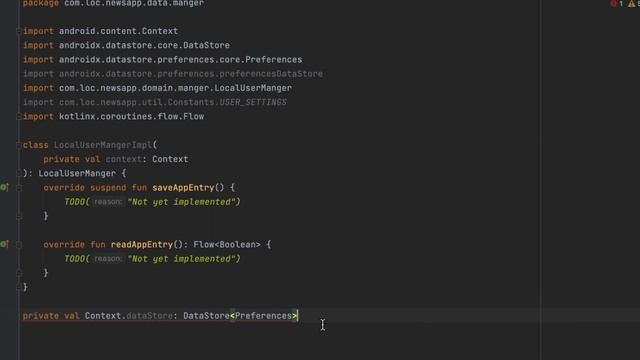Click the class closing brace fold marker
Screen dimensions: 640x360
coord(19,287)
